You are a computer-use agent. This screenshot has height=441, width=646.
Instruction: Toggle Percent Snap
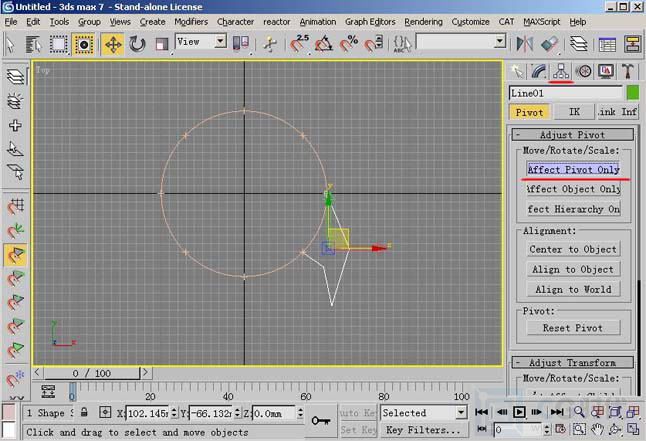point(349,43)
